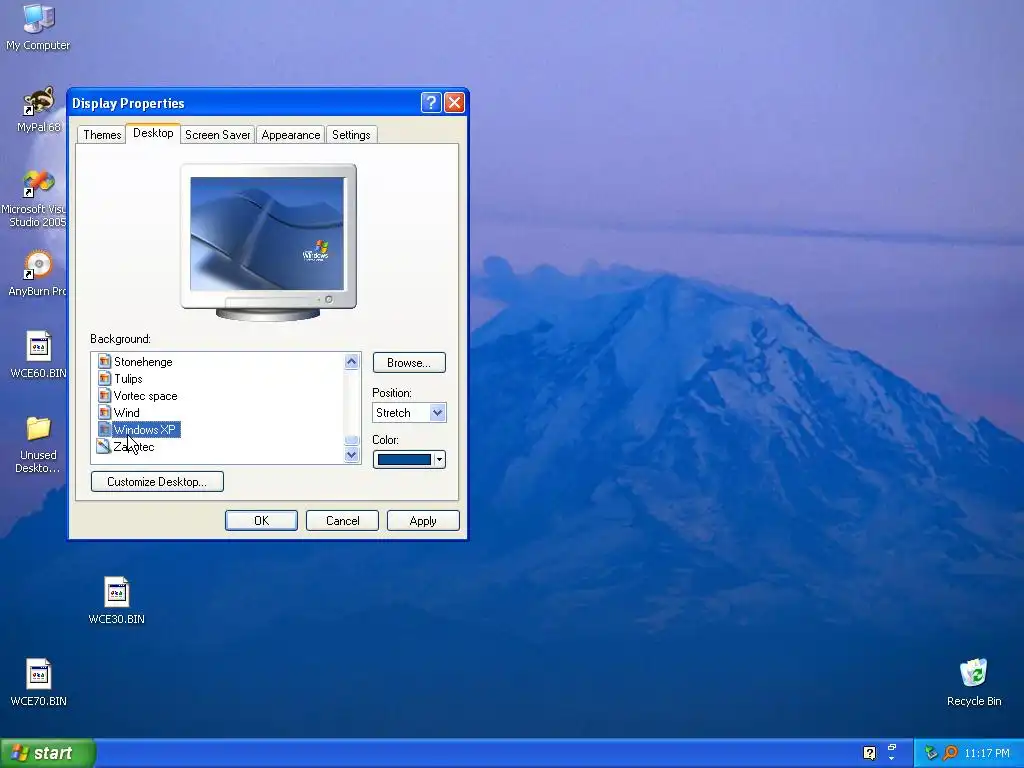Click the Stonehenge wallpaper icon
Image resolution: width=1024 pixels, height=768 pixels.
104,361
